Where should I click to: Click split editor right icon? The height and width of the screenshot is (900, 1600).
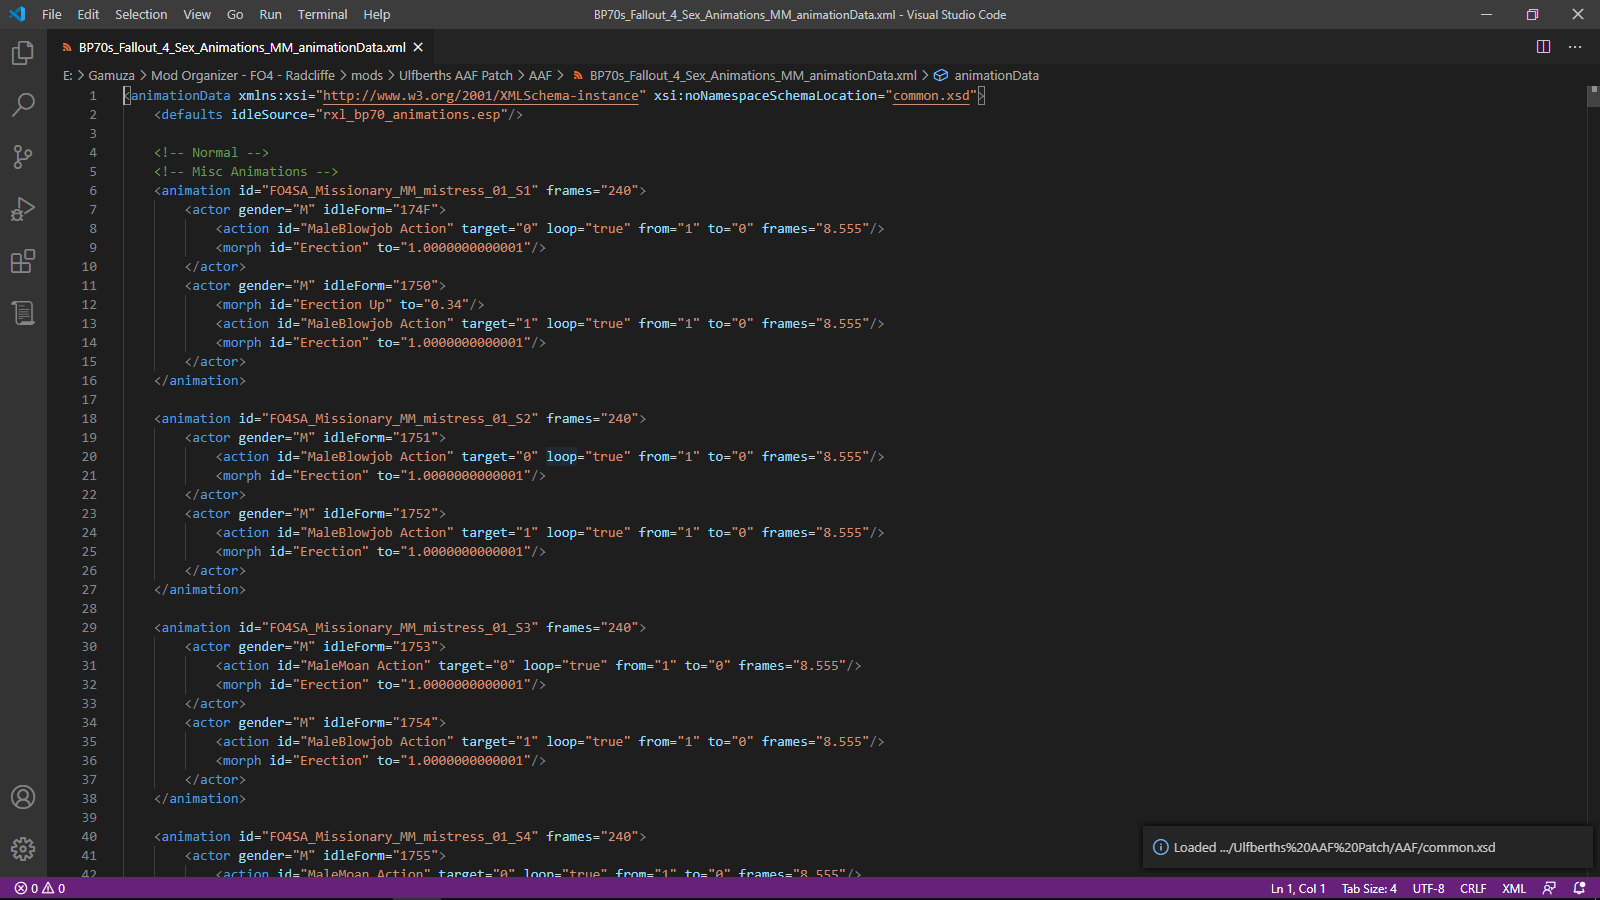[1543, 47]
